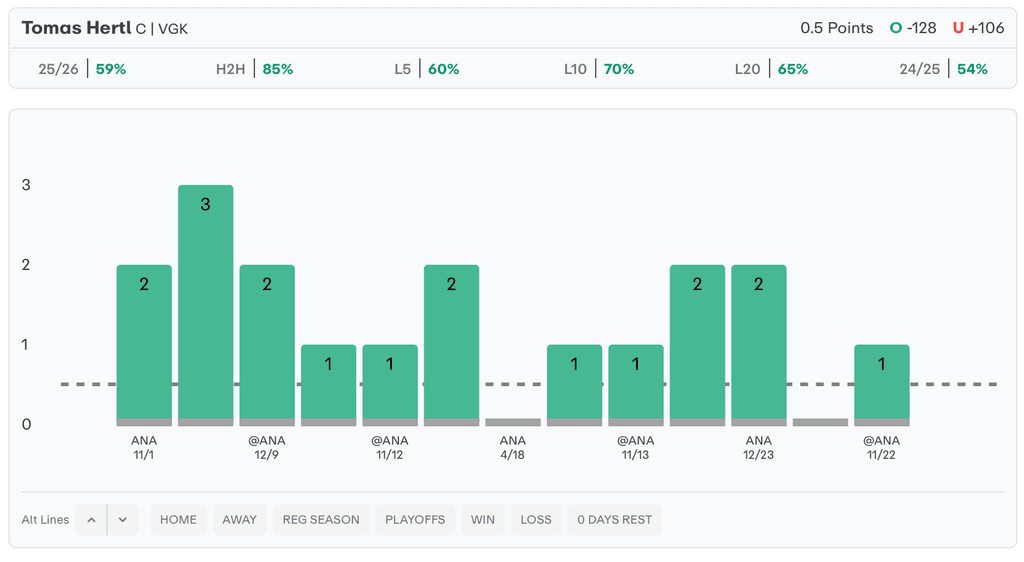Apply the 0 DAYS REST filter
The image size is (1024, 562).
(615, 520)
